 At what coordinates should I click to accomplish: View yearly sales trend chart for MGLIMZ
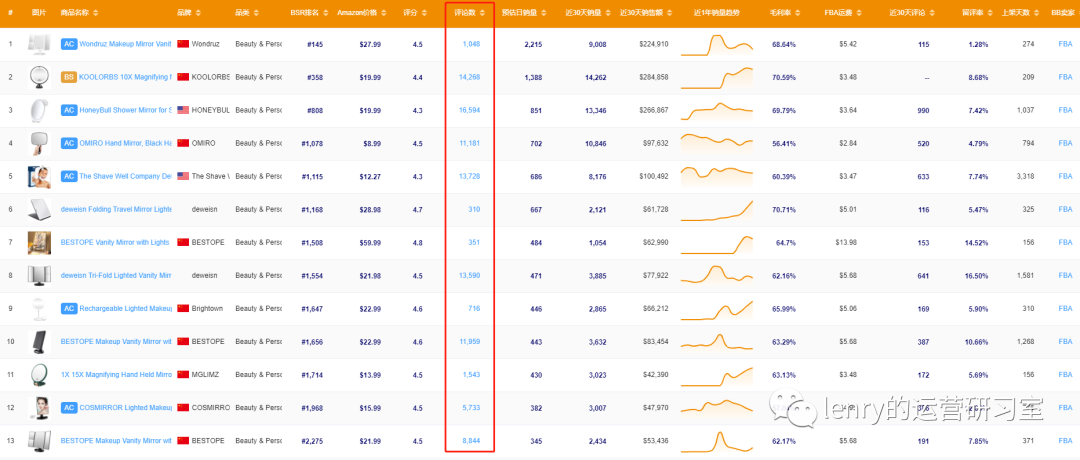[x=717, y=376]
